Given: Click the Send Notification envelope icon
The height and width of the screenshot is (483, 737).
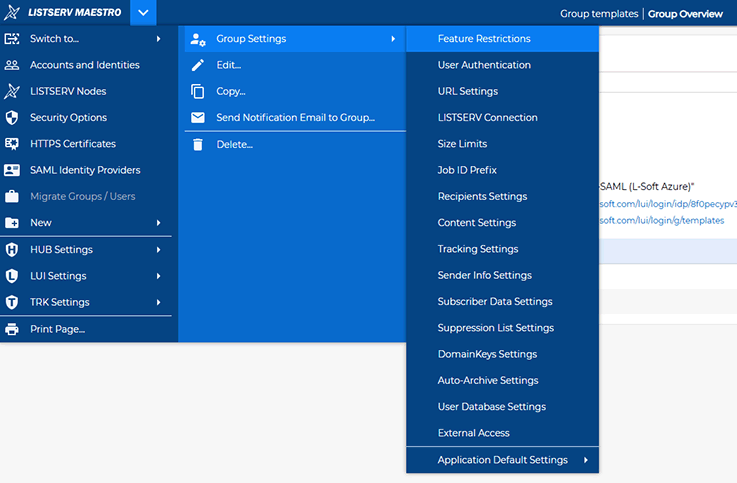Looking at the screenshot, I should coord(198,117).
